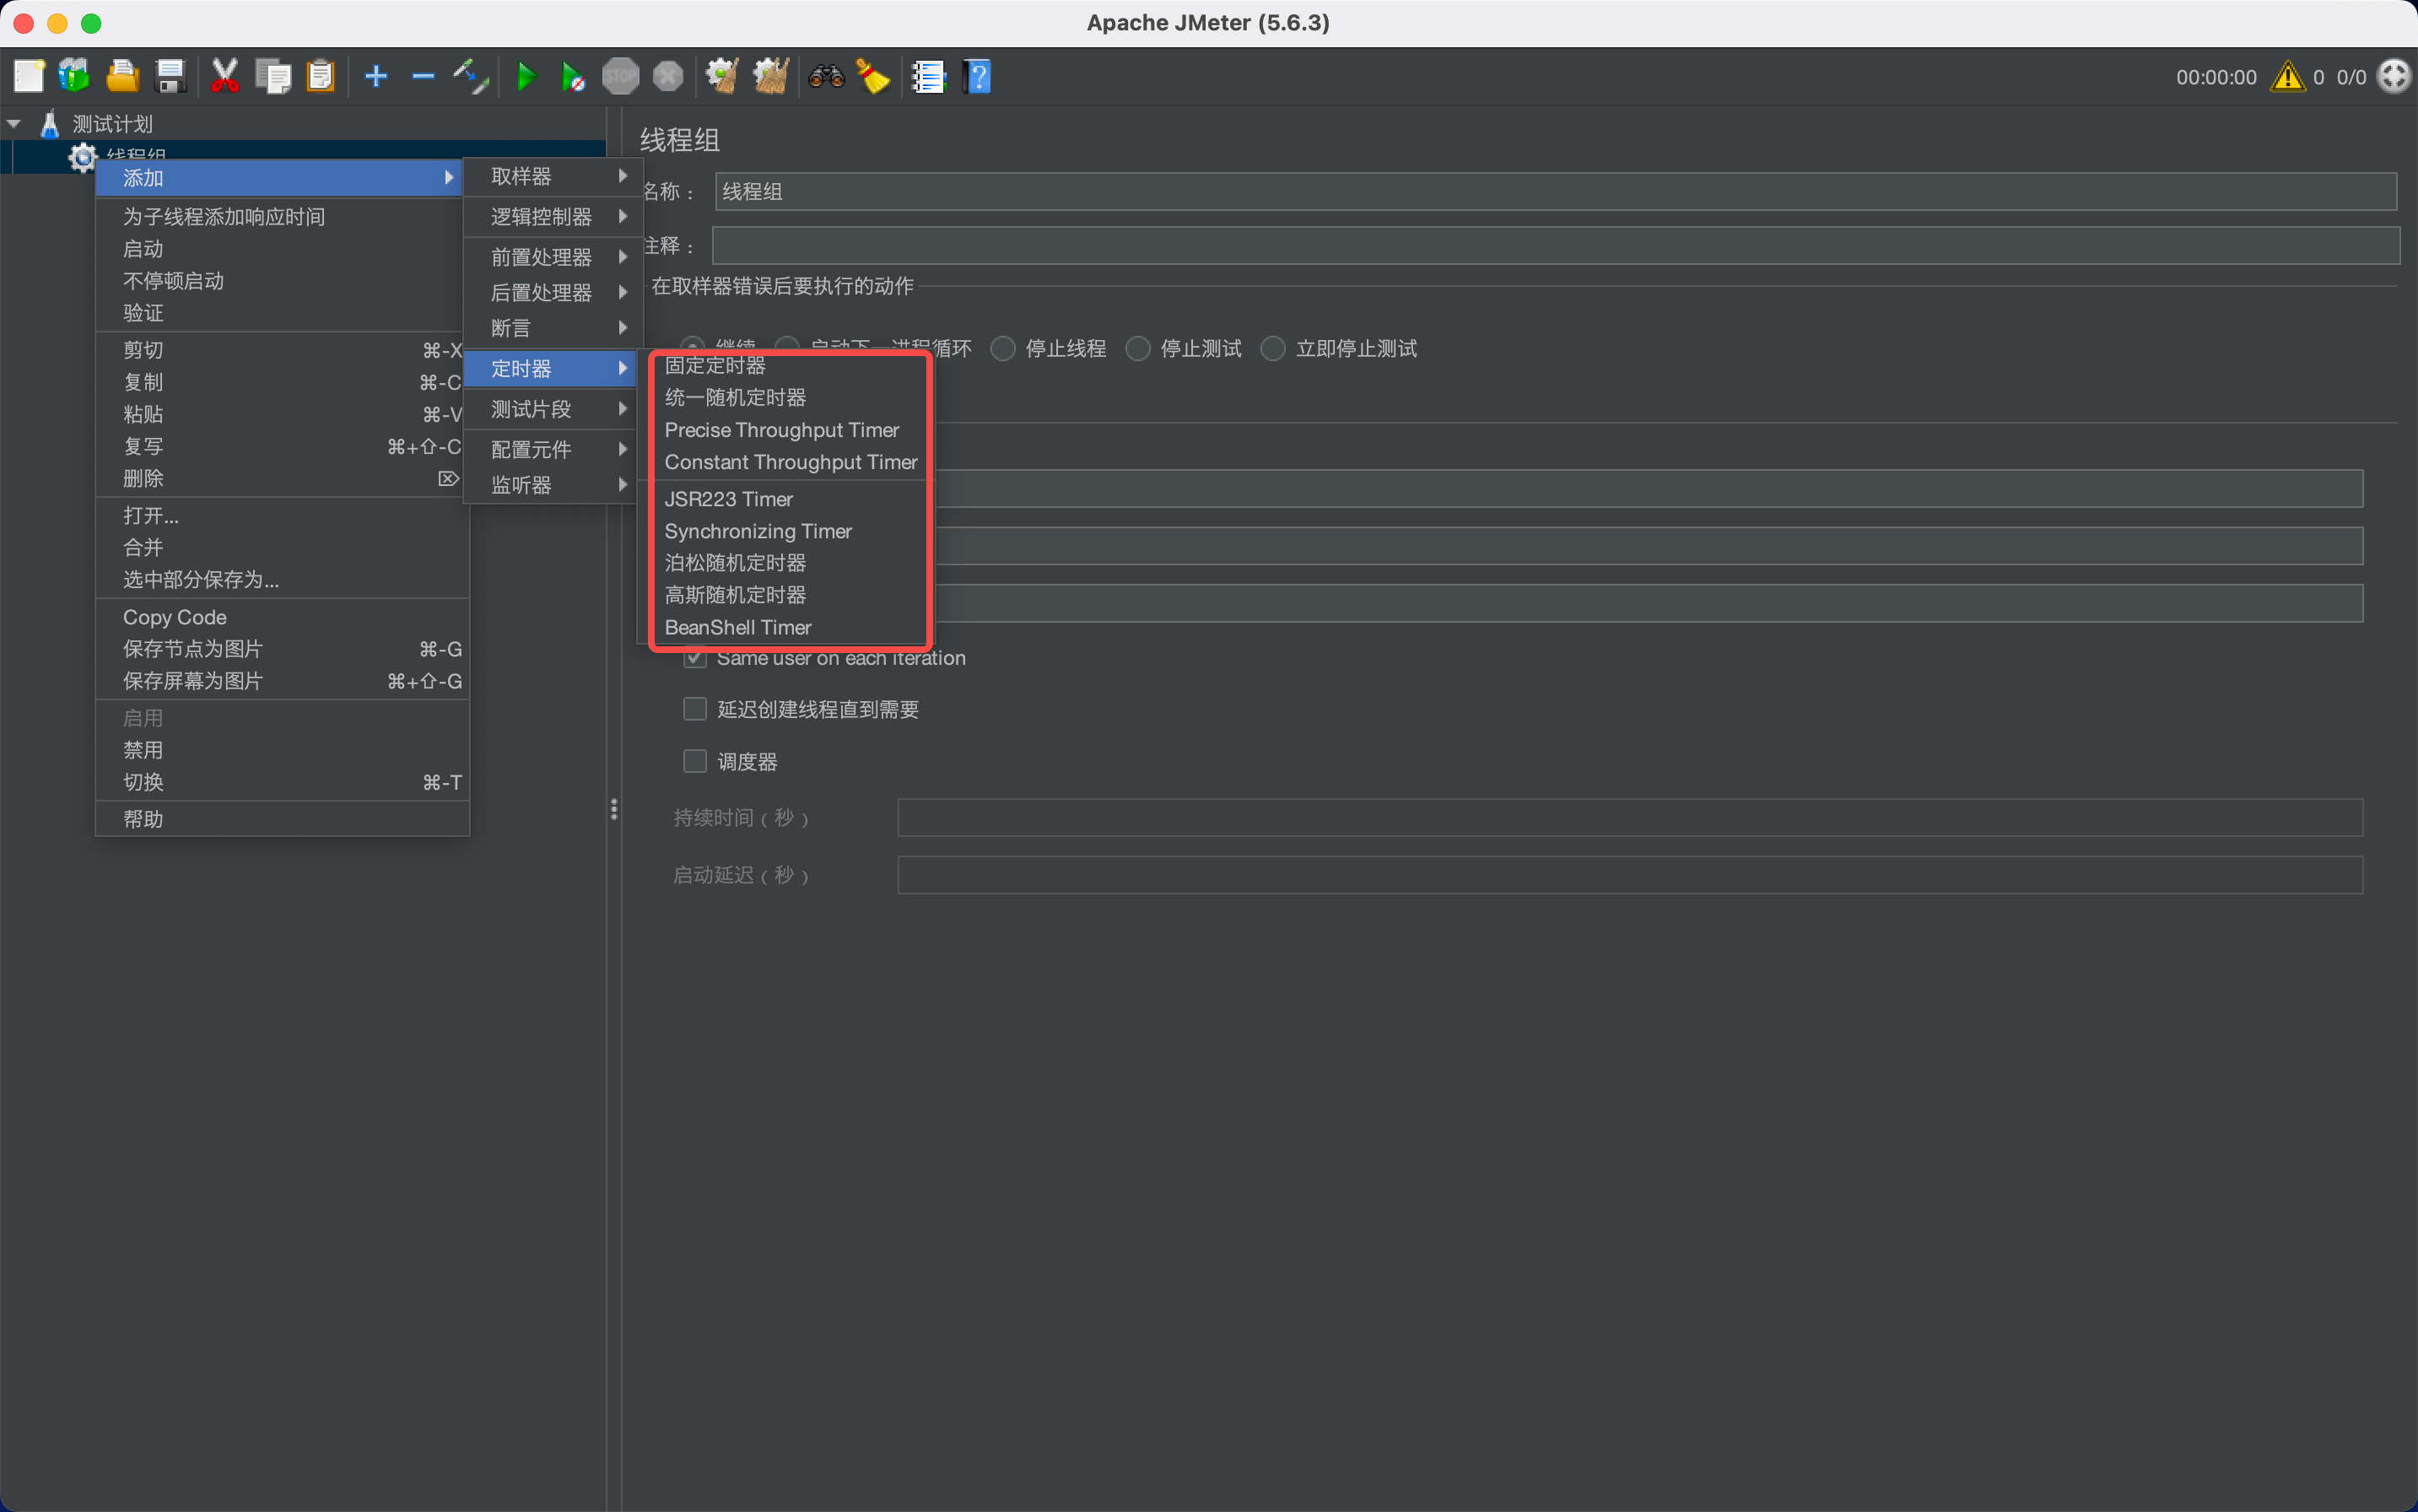Click the Start no pauses icon
Screen dimensions: 2418x1512
pyautogui.click(x=572, y=76)
